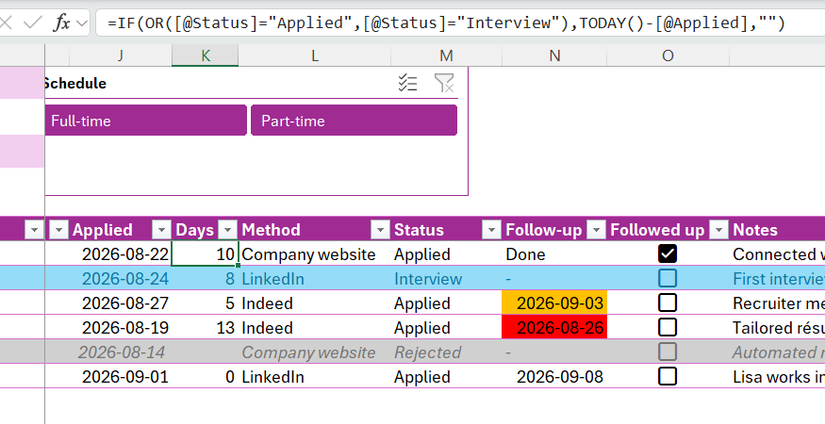825x424 pixels.
Task: Select column O header
Action: tap(668, 55)
